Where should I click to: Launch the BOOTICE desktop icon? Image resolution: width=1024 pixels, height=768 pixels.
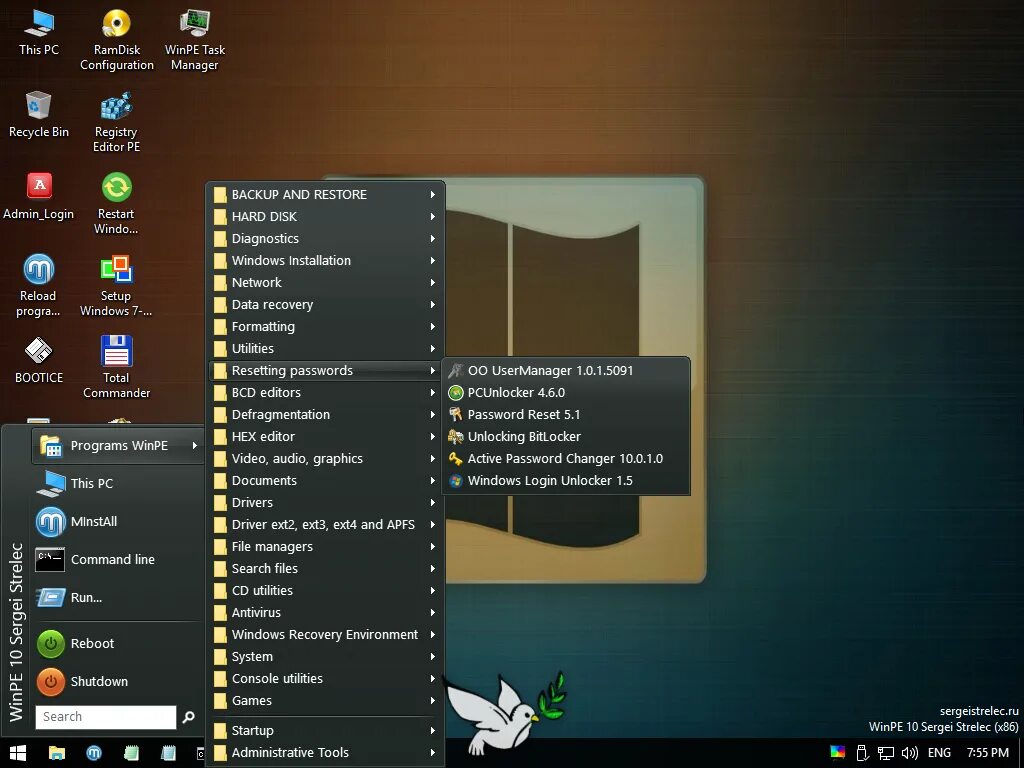[39, 360]
